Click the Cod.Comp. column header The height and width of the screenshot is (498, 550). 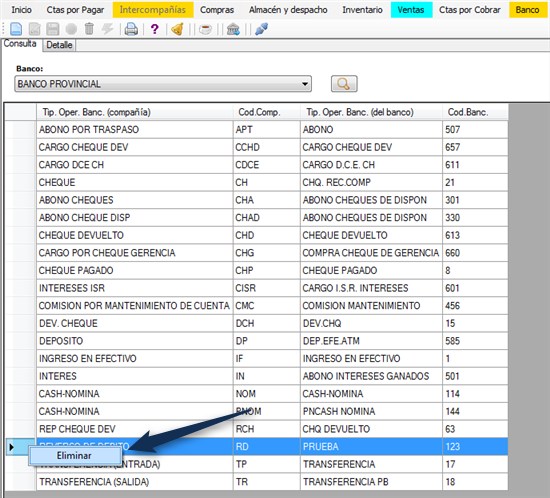[x=267, y=112]
